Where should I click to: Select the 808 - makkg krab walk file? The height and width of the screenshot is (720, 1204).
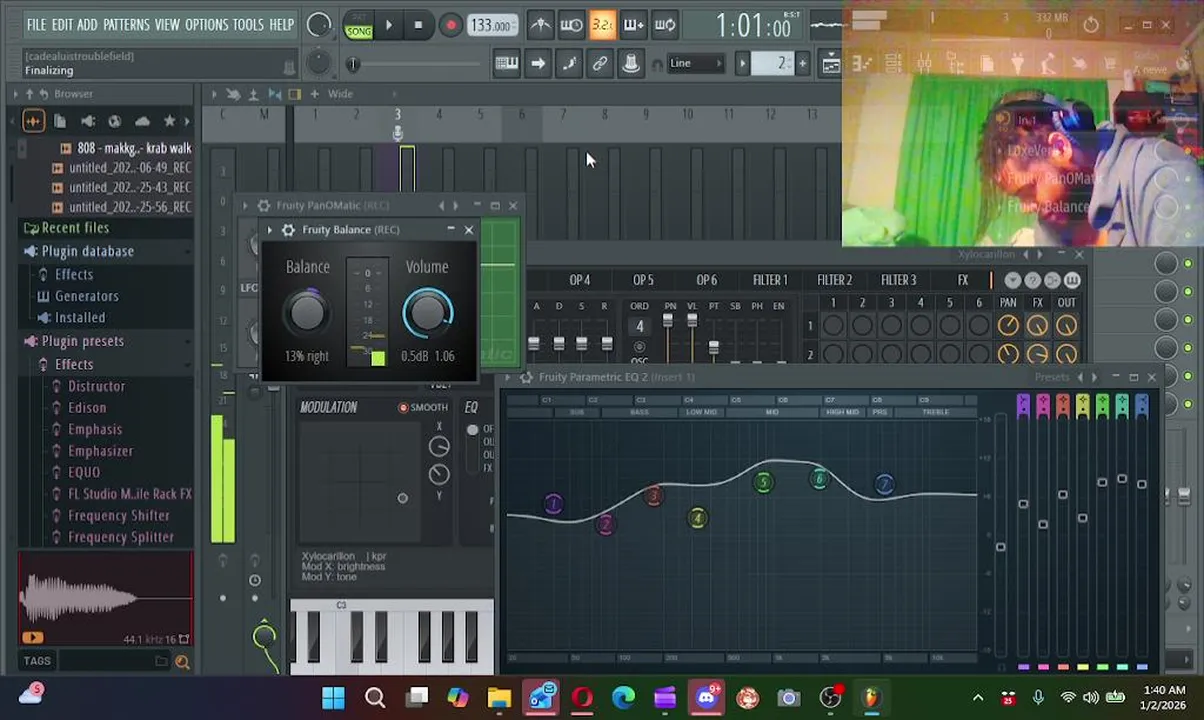pos(134,148)
